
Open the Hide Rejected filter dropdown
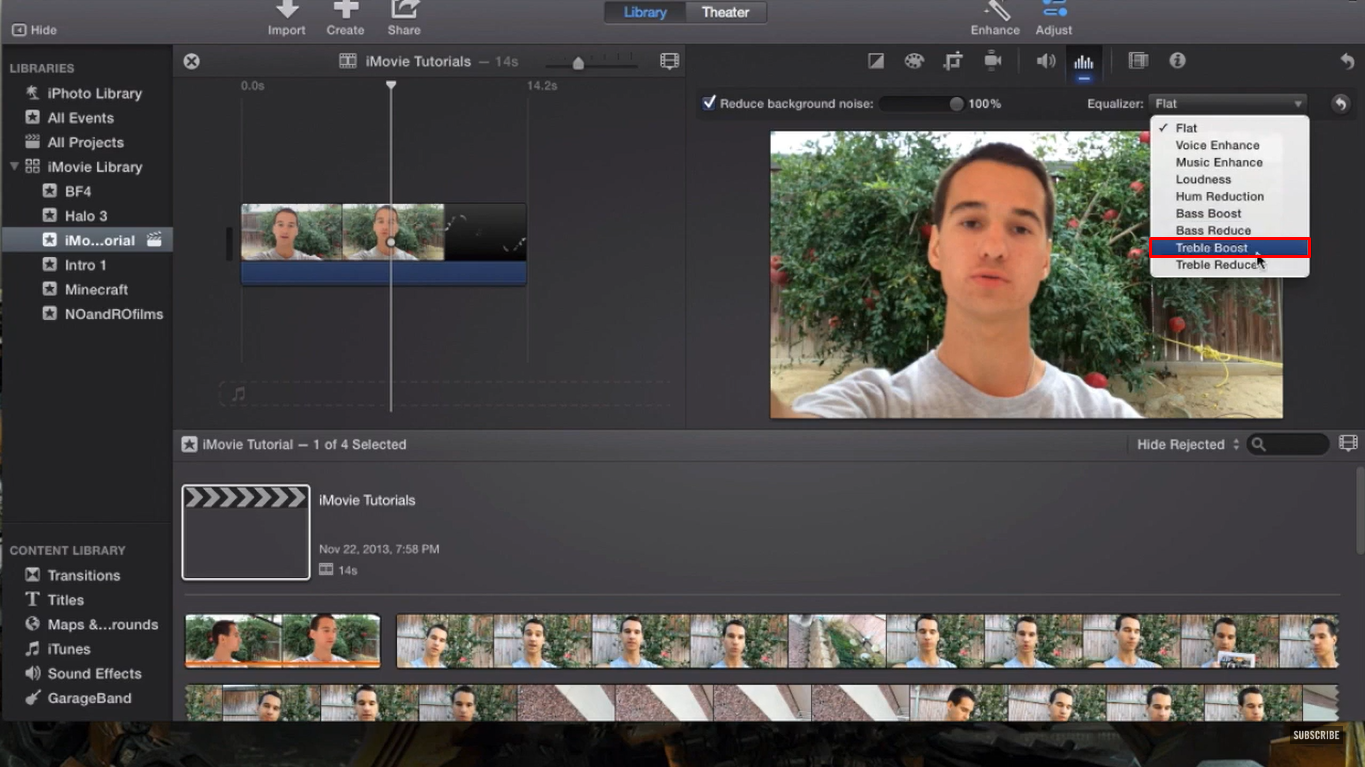click(1188, 444)
